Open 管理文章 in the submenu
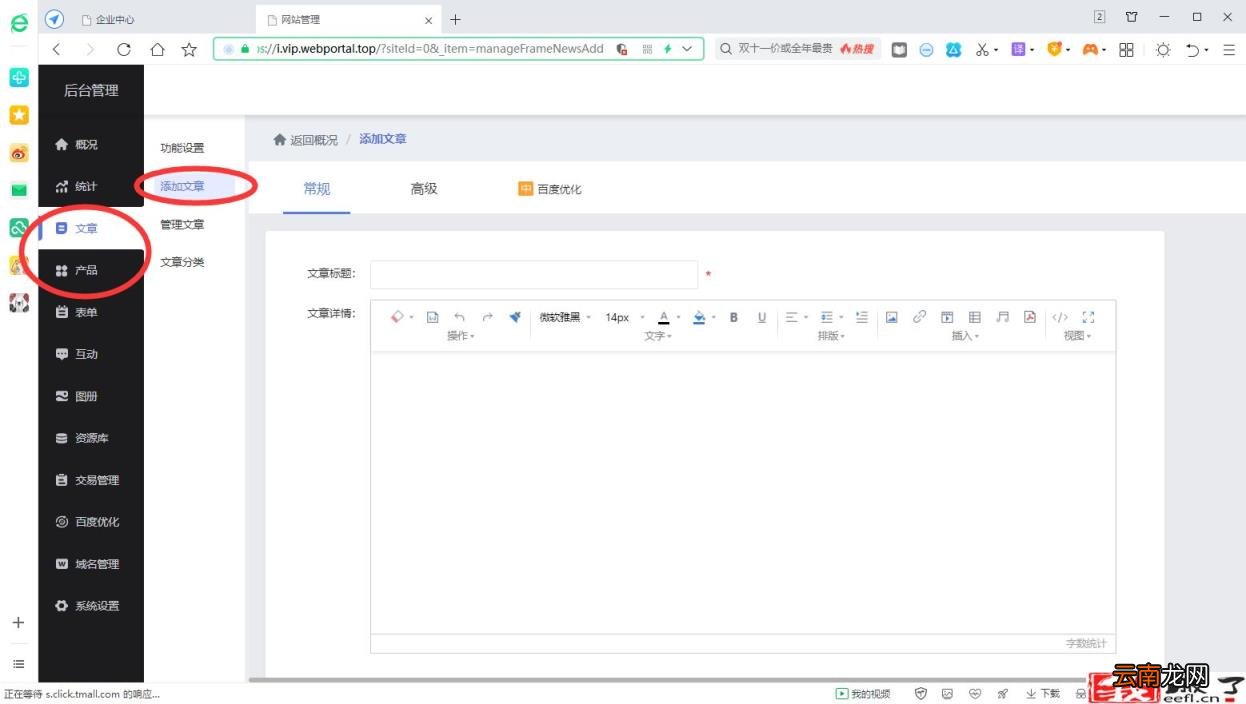Viewport: 1246px width, 704px height. click(x=182, y=224)
